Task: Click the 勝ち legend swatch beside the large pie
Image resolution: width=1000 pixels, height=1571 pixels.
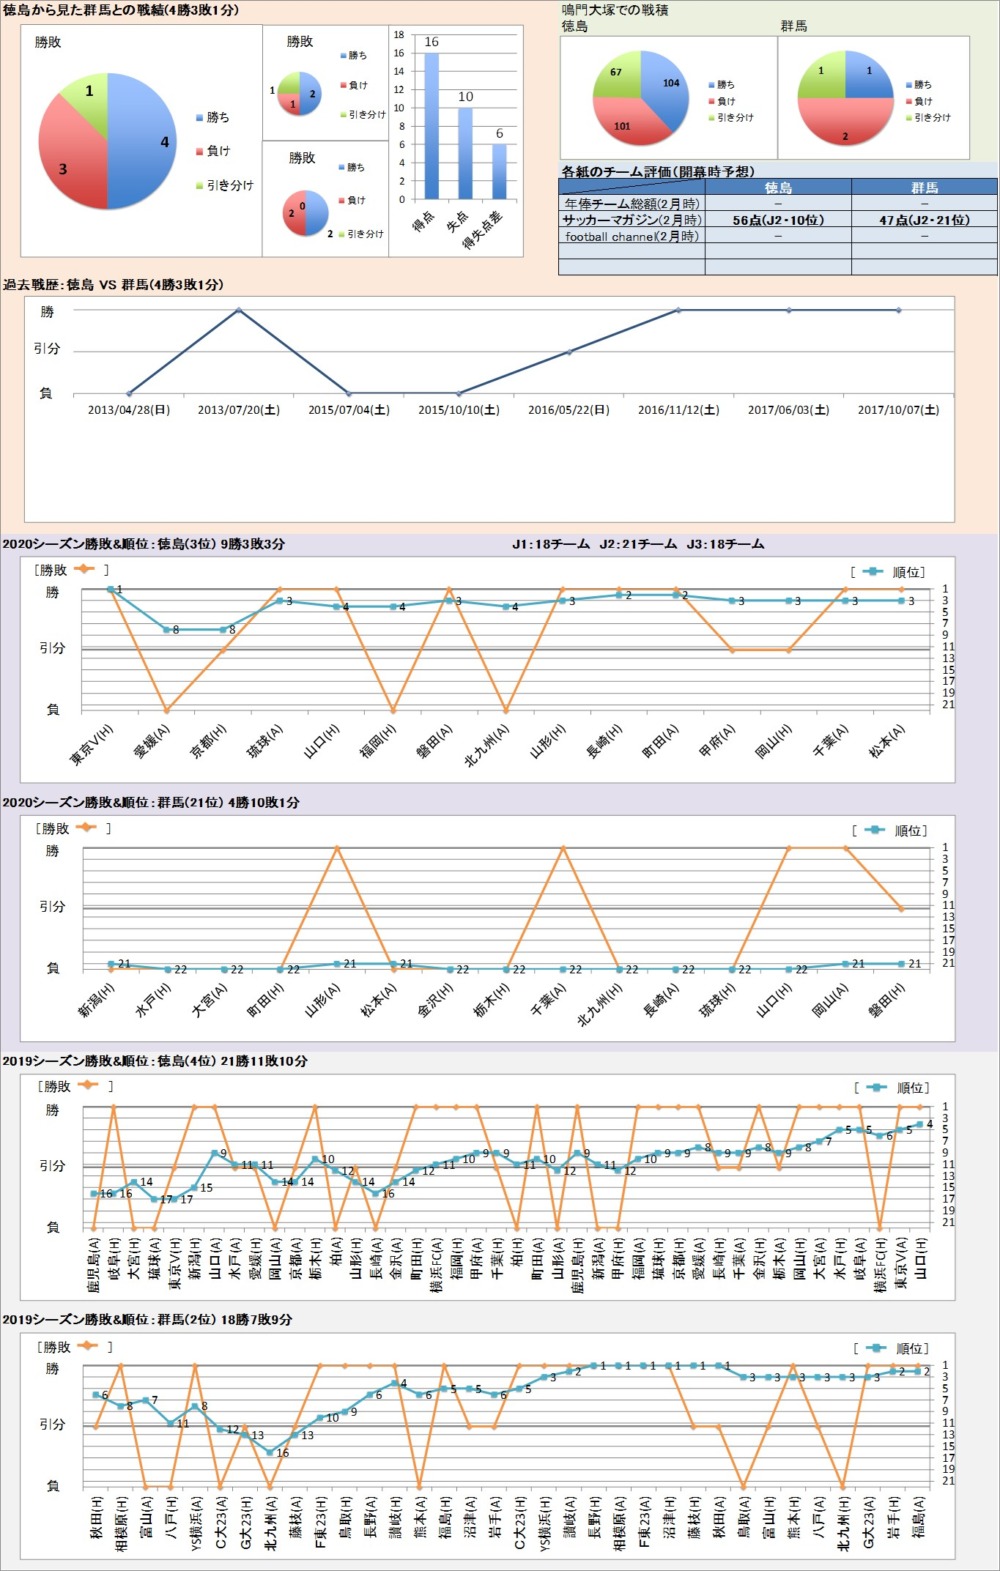Action: [x=199, y=118]
